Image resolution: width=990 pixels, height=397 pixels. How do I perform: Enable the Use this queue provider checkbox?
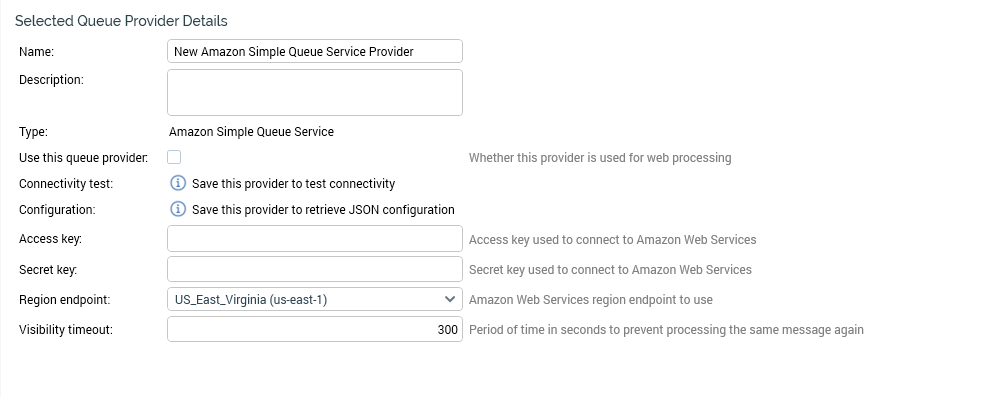pyautogui.click(x=174, y=157)
